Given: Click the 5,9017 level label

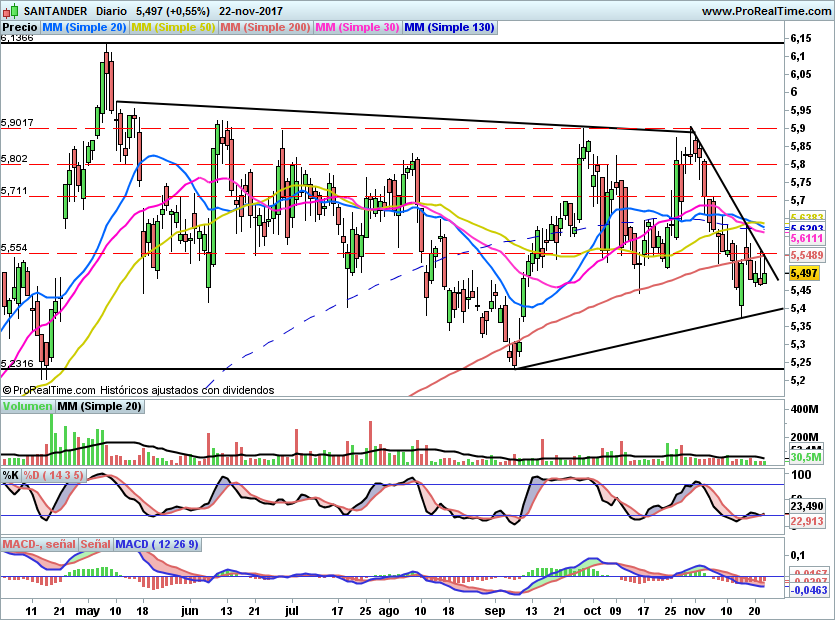Looking at the screenshot, I should (x=17, y=123).
